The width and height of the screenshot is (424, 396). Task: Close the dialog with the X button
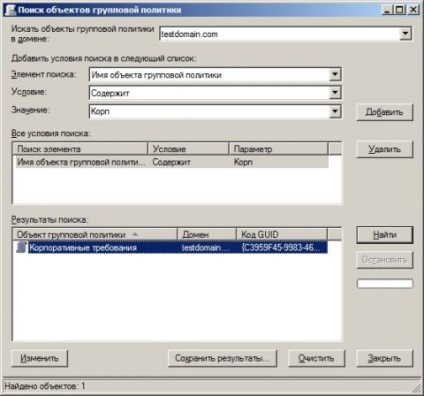pyautogui.click(x=413, y=10)
